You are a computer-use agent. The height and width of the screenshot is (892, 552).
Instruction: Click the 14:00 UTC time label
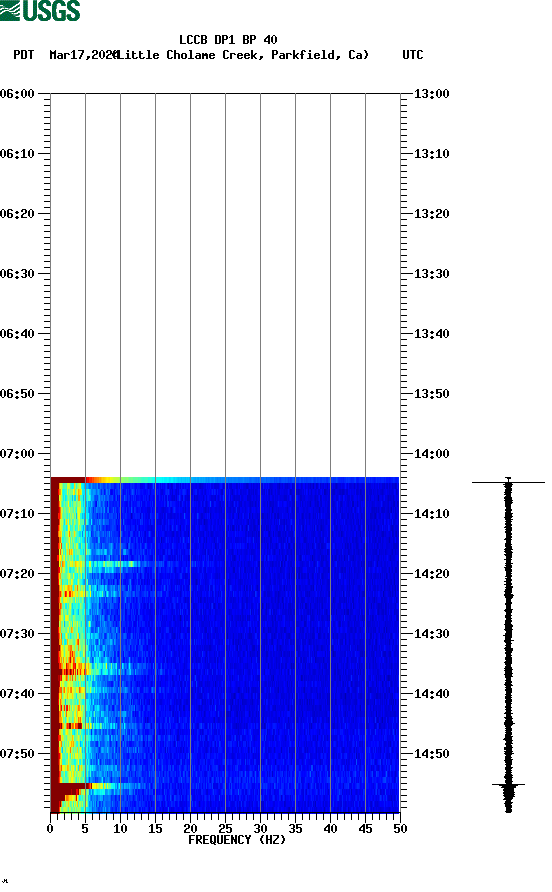pyautogui.click(x=431, y=453)
